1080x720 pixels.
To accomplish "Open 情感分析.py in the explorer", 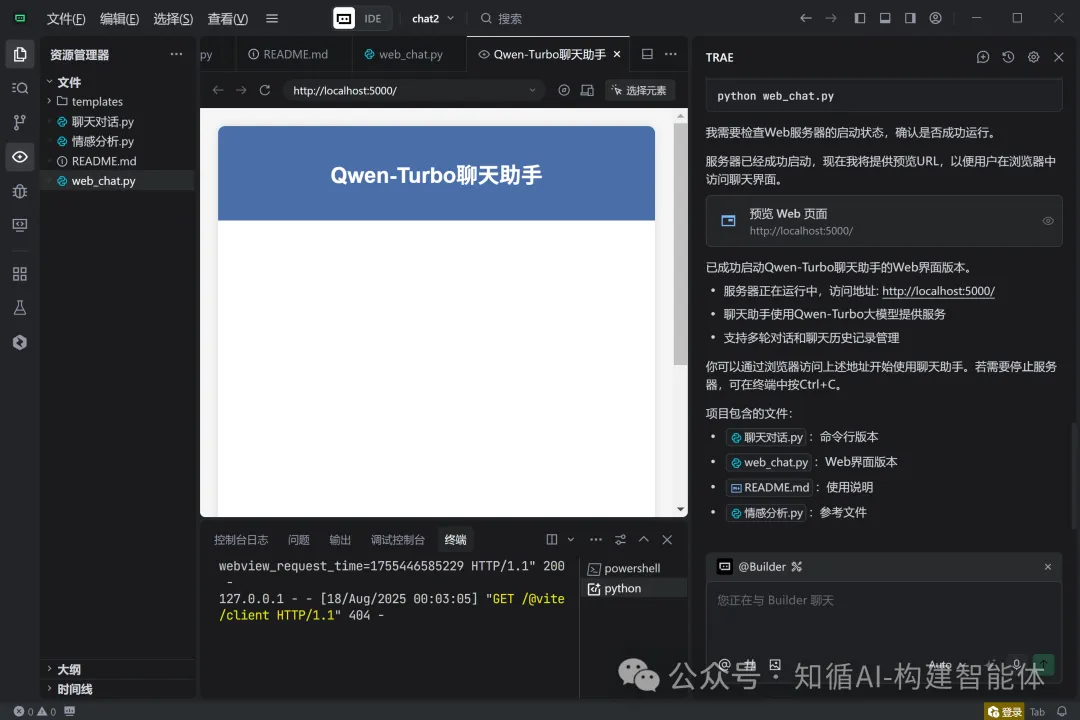I will click(x=103, y=141).
